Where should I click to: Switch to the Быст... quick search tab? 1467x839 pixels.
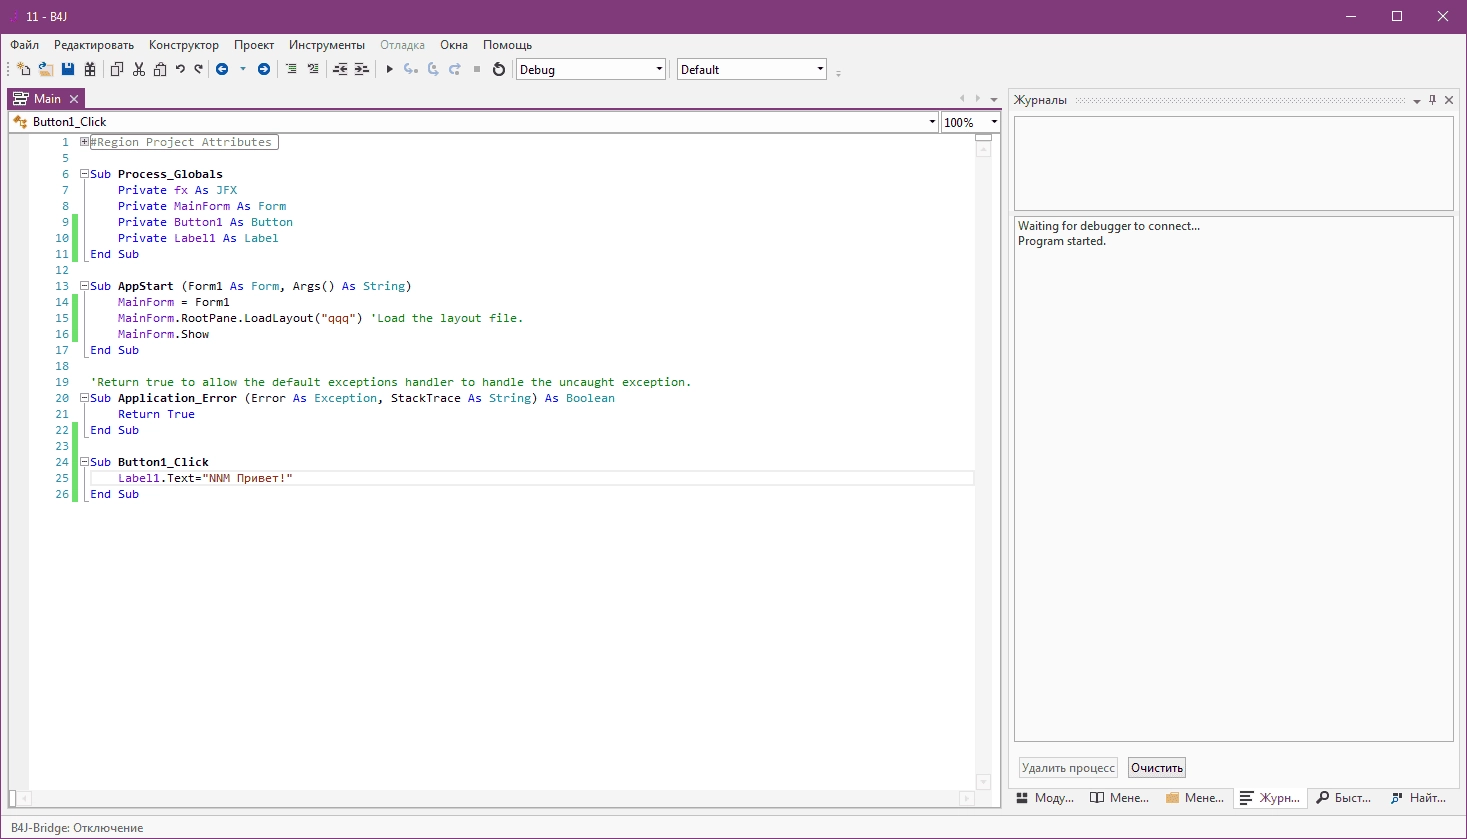click(x=1345, y=798)
